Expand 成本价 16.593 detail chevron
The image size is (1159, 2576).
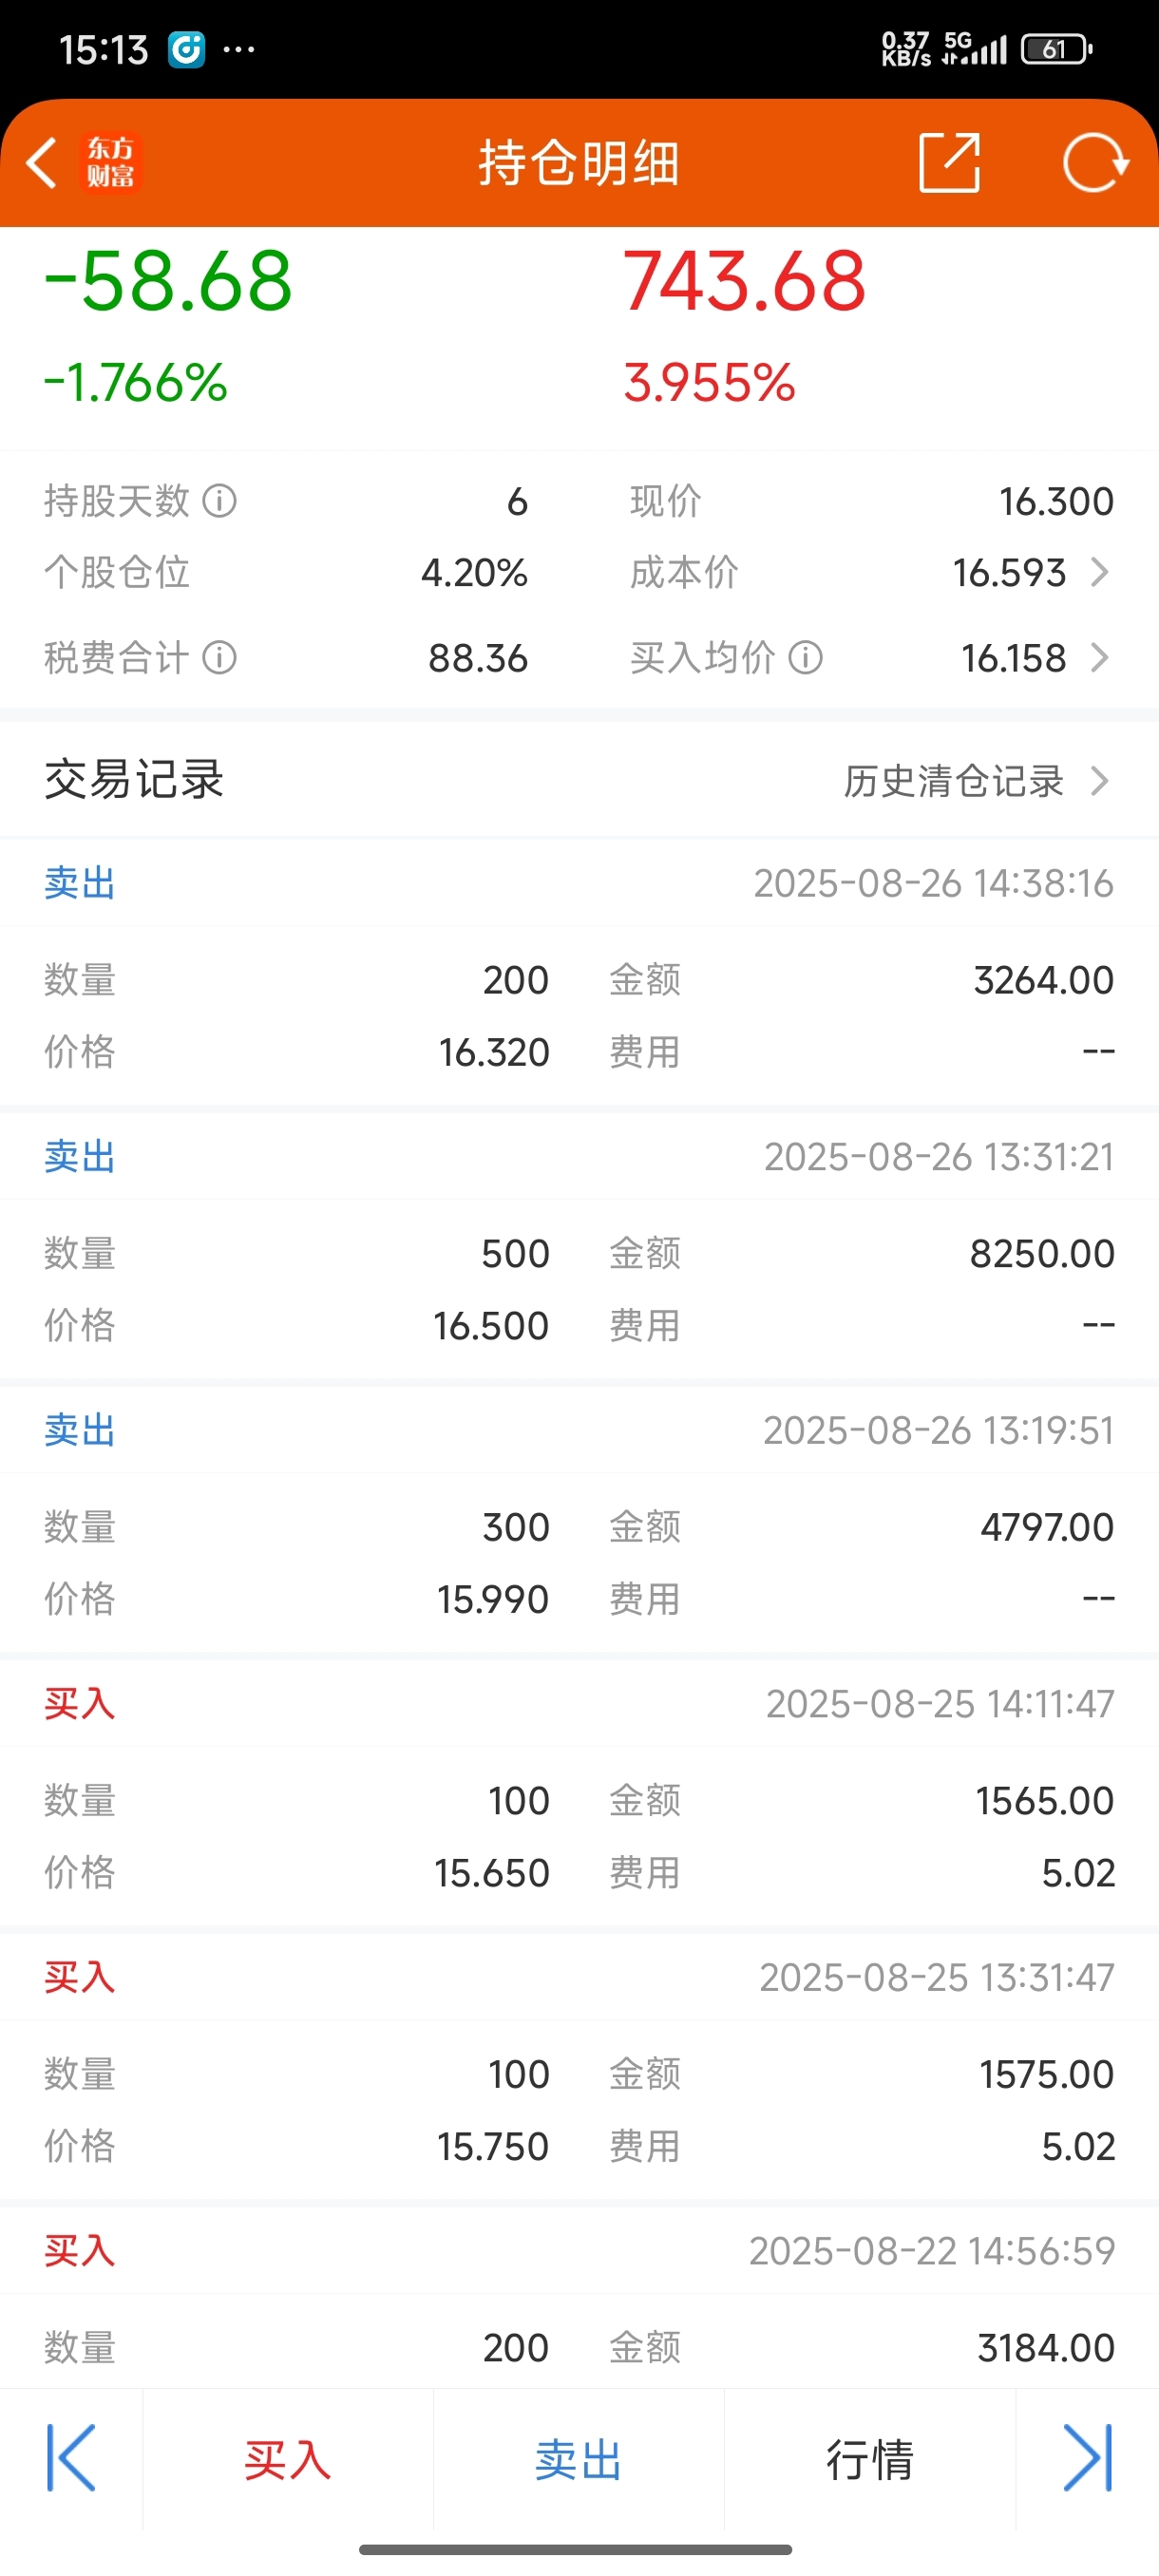pyautogui.click(x=1100, y=572)
